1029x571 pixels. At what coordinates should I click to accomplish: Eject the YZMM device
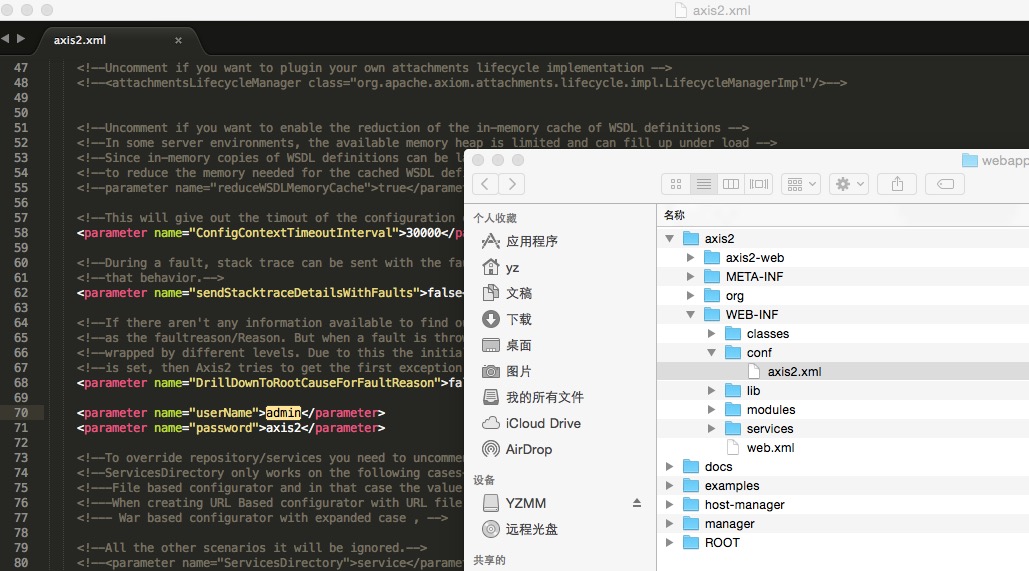[637, 503]
